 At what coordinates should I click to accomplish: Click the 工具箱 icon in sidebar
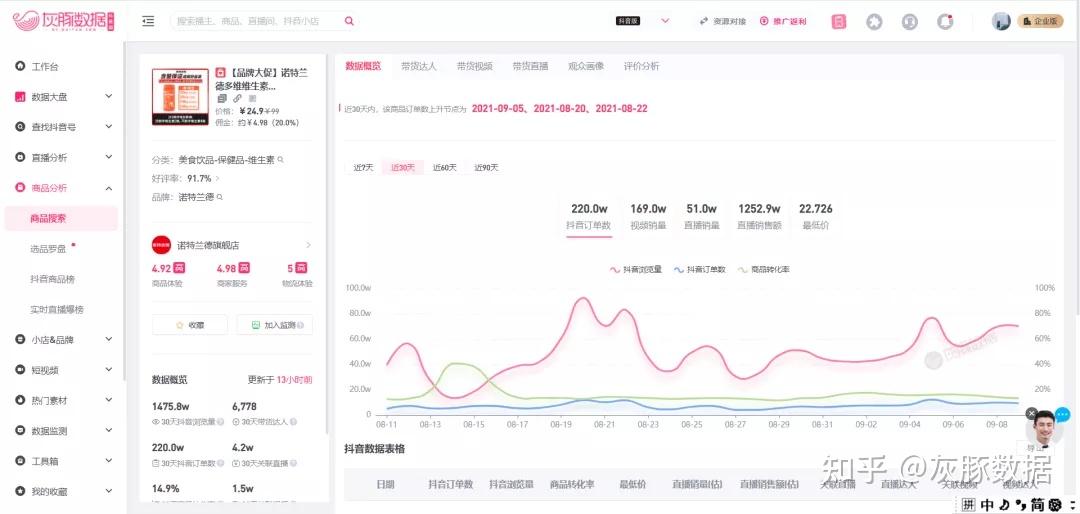(20, 461)
